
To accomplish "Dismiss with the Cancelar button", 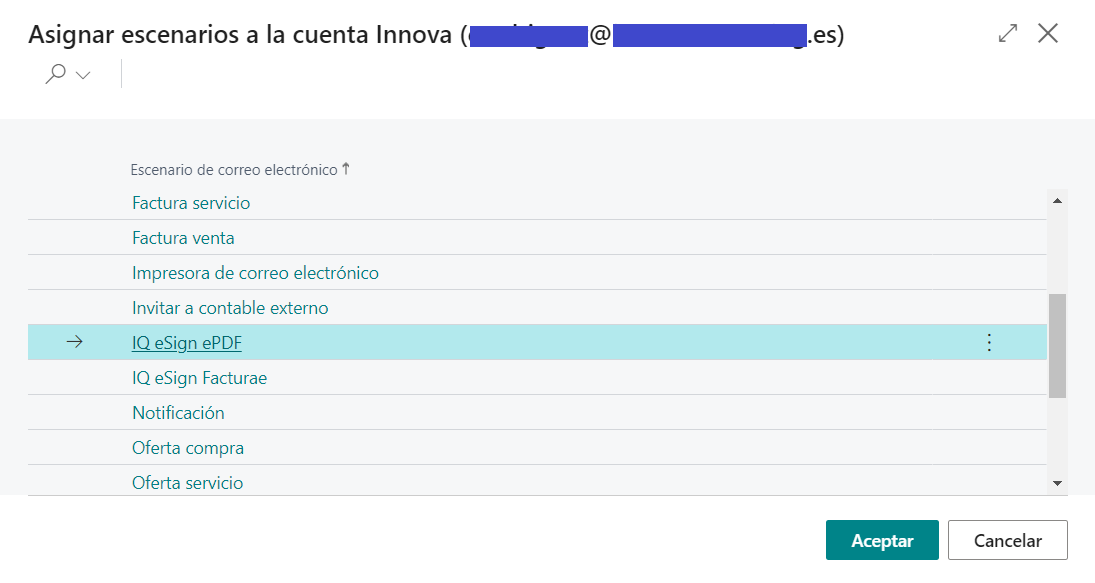I will [x=1007, y=539].
